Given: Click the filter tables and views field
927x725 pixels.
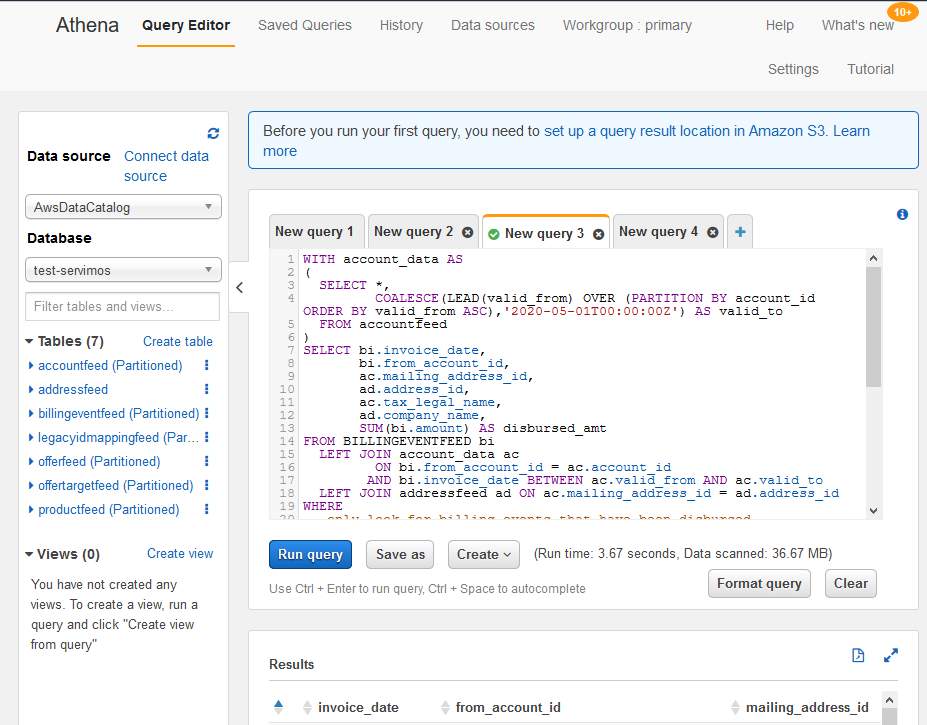Looking at the screenshot, I should tap(122, 306).
